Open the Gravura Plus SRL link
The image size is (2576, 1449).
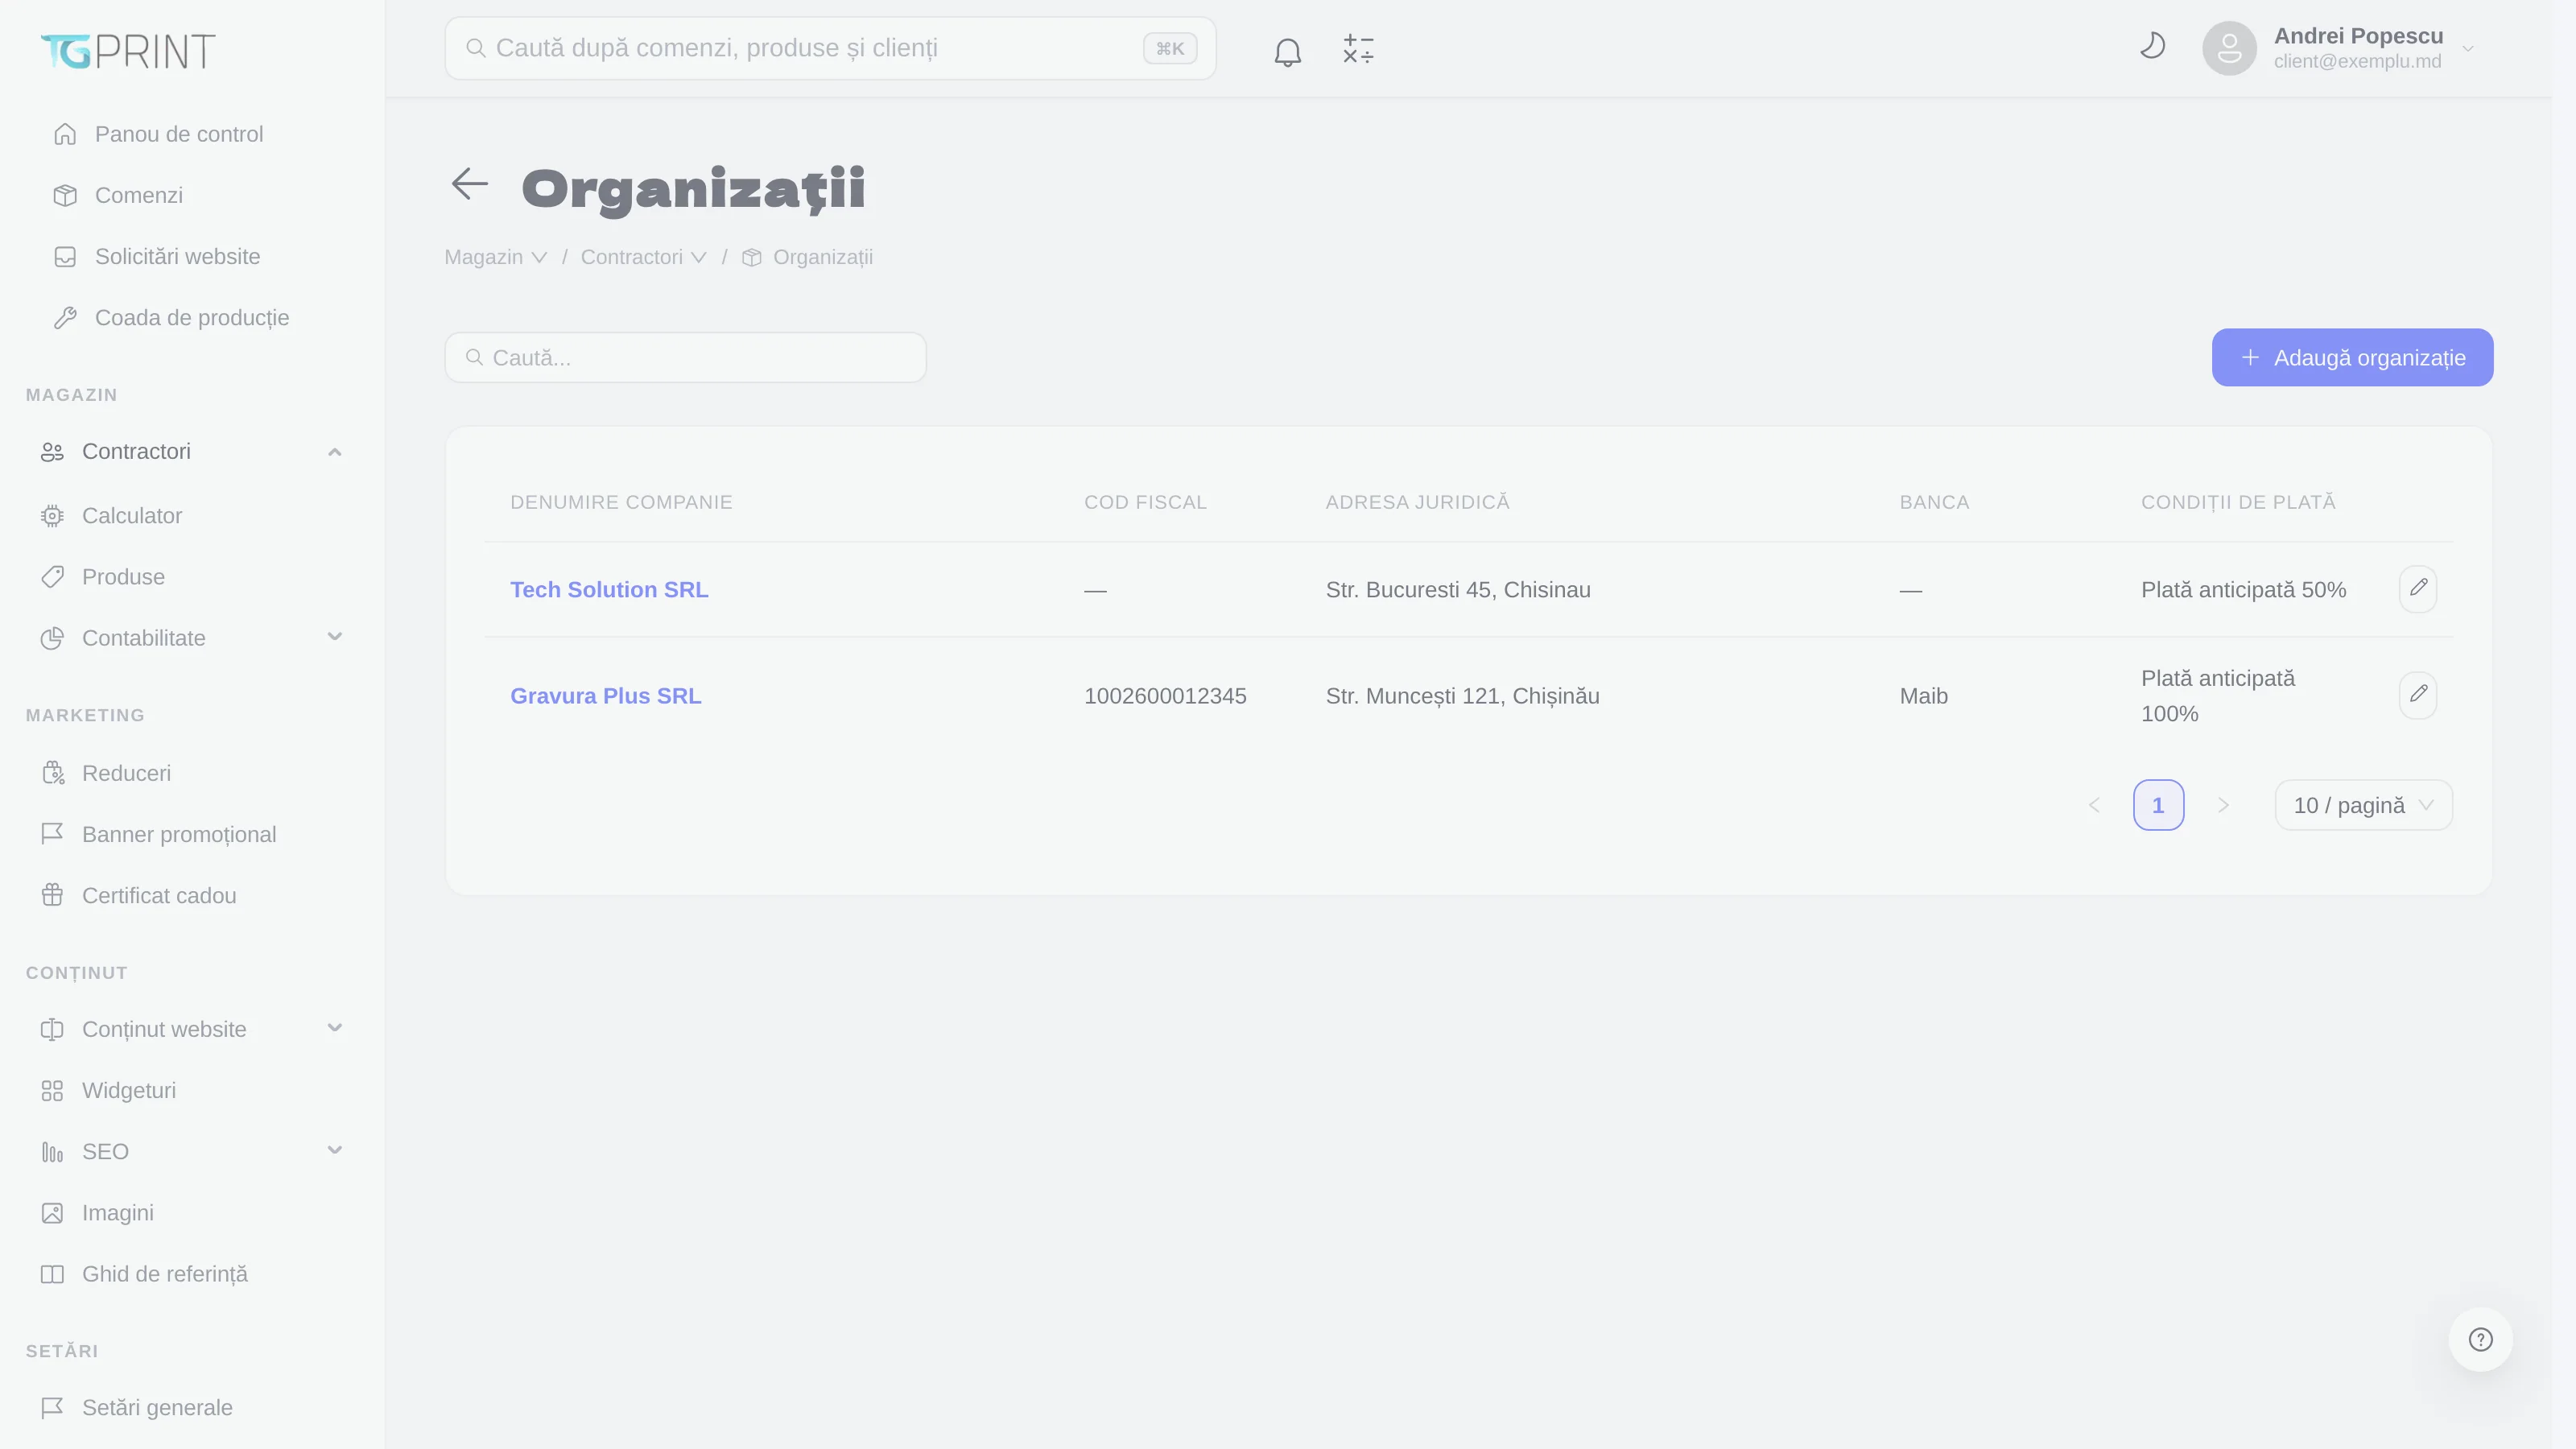point(606,696)
